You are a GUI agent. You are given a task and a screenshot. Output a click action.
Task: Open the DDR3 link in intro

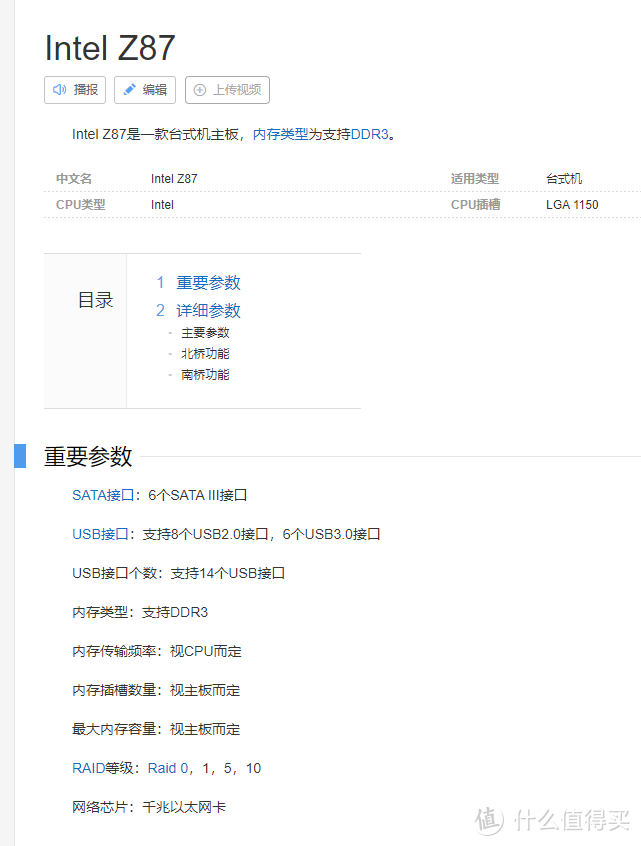370,134
